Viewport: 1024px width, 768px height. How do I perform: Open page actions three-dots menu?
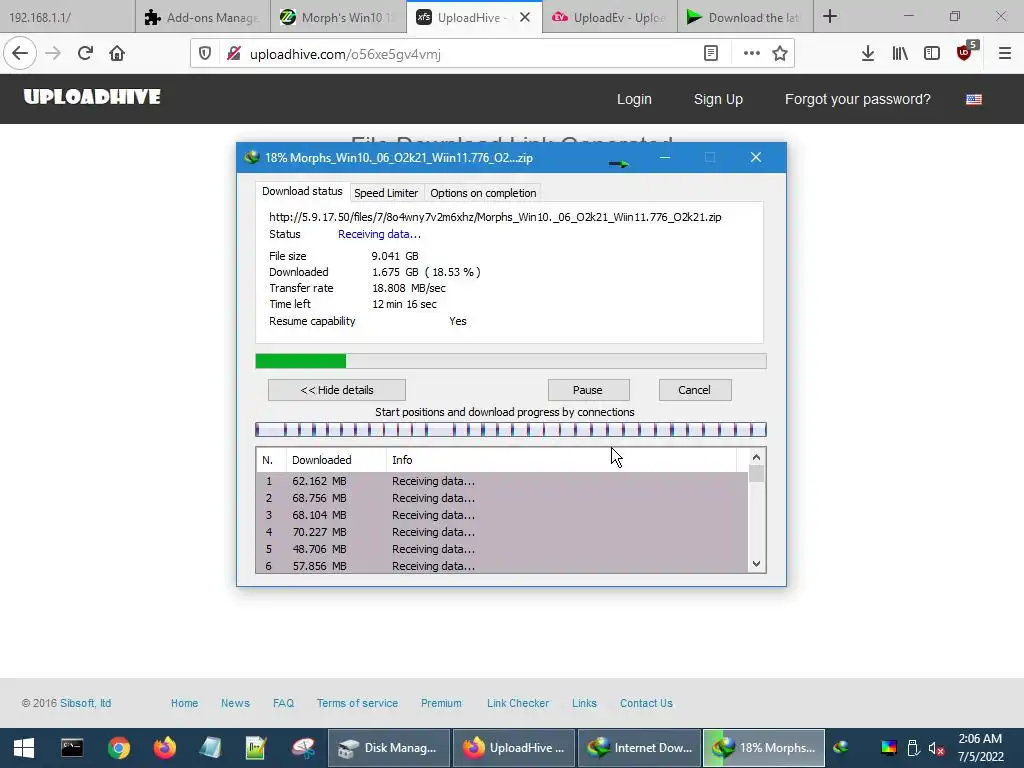752,54
